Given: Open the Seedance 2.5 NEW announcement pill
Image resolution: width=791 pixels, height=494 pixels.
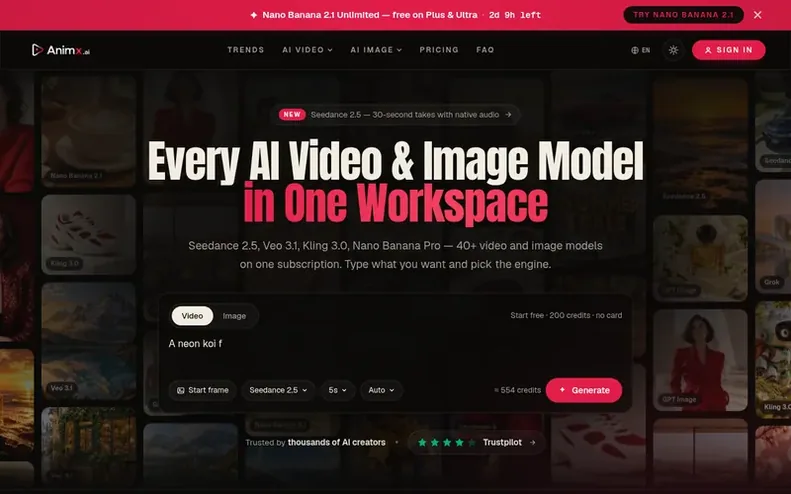Looking at the screenshot, I should pos(395,115).
